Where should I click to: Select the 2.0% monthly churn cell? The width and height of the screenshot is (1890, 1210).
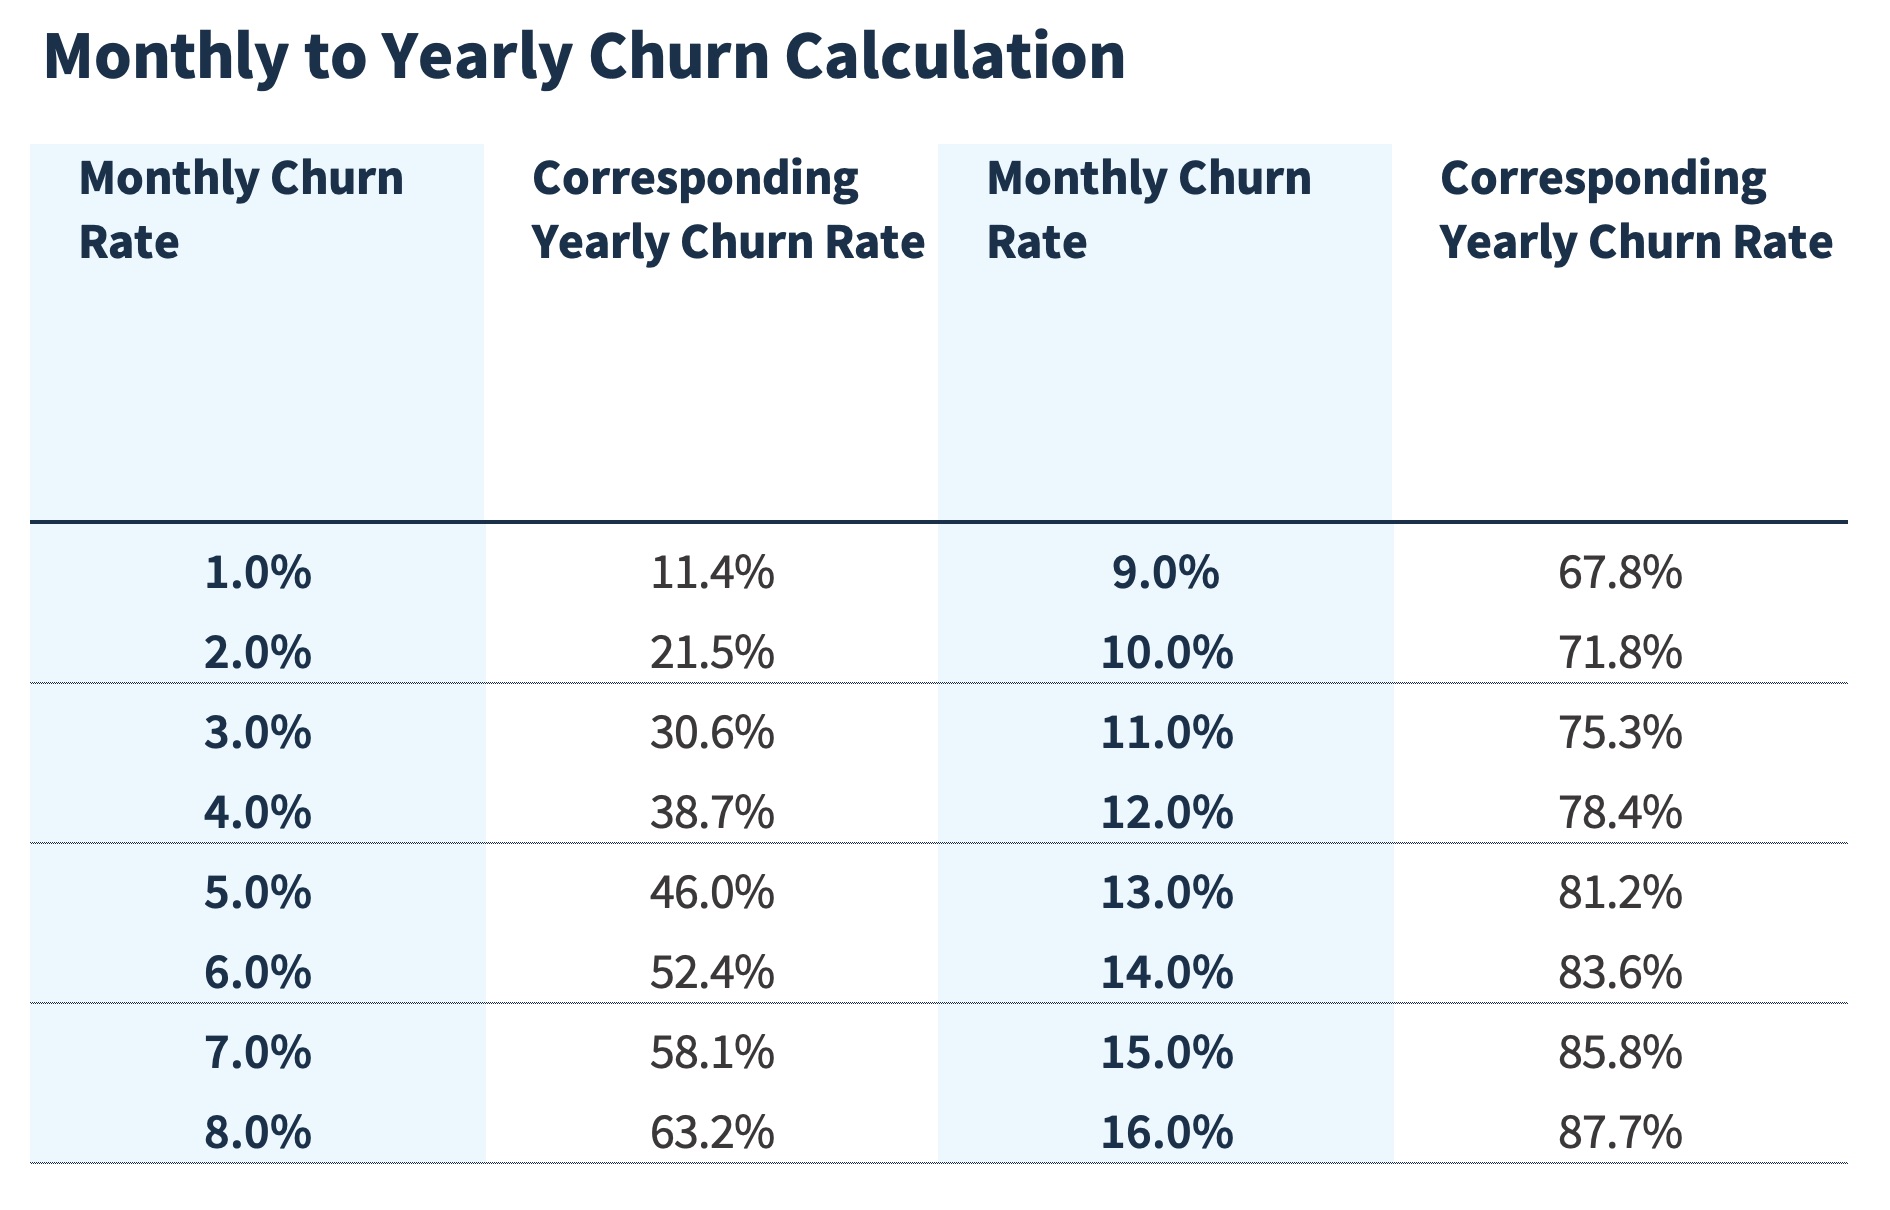[257, 653]
